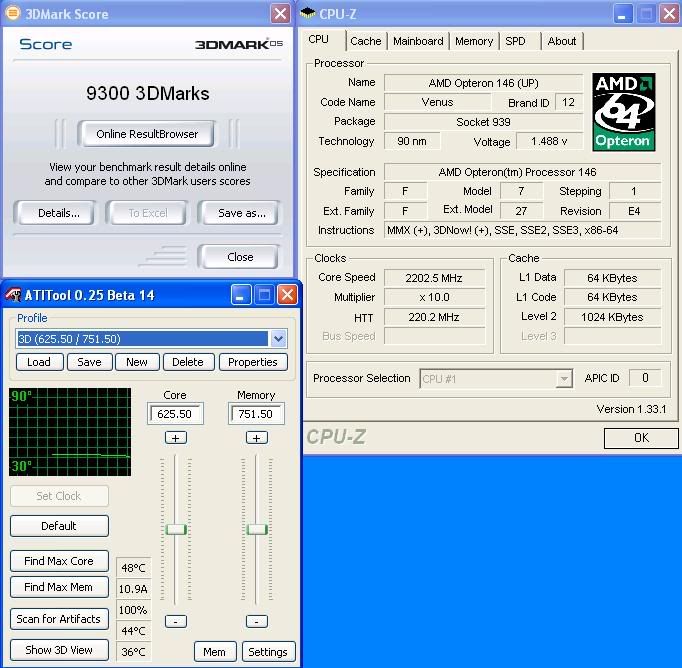Click Find Max Core
Screen dimensions: 682x668
(x=59, y=561)
